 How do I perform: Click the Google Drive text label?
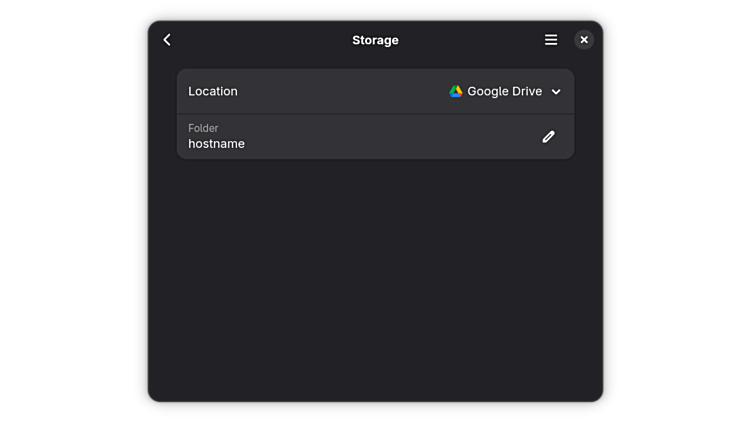tap(504, 91)
